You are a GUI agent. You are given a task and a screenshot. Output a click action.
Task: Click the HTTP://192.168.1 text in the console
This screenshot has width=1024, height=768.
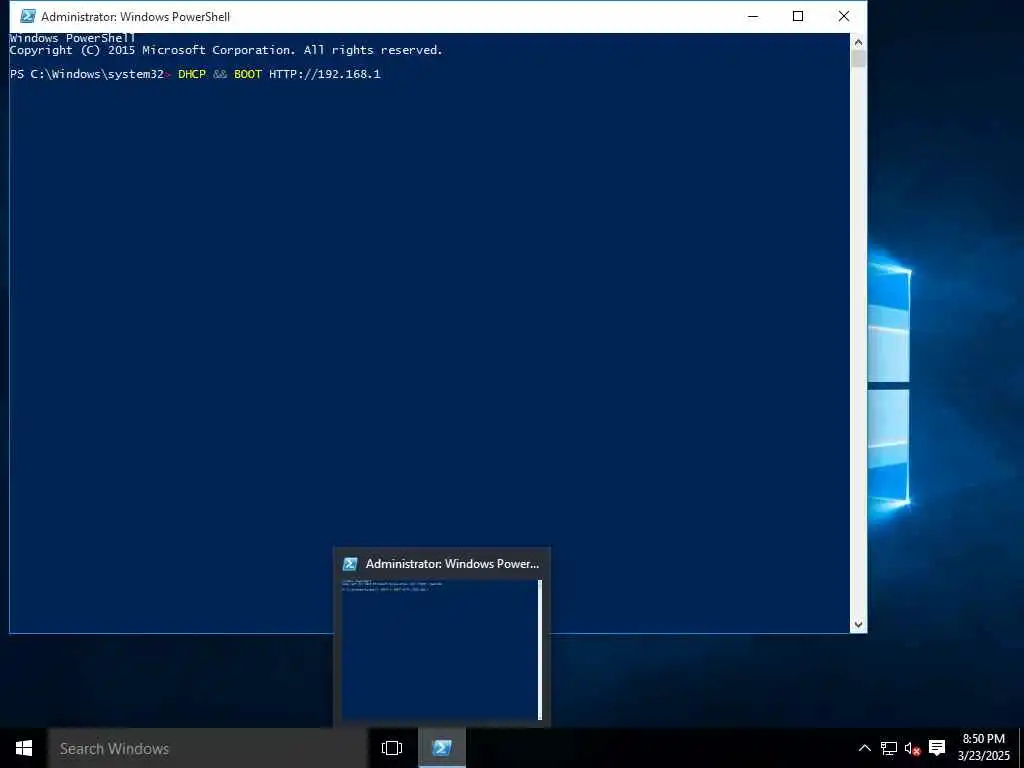coord(325,74)
